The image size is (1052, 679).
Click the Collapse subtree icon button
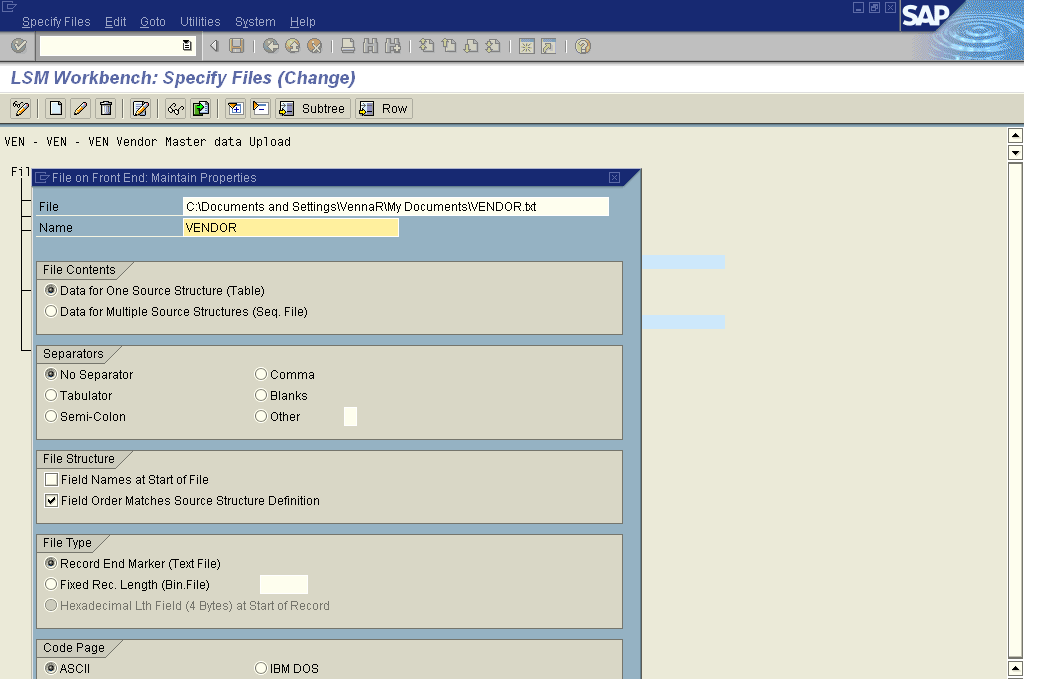(x=260, y=108)
